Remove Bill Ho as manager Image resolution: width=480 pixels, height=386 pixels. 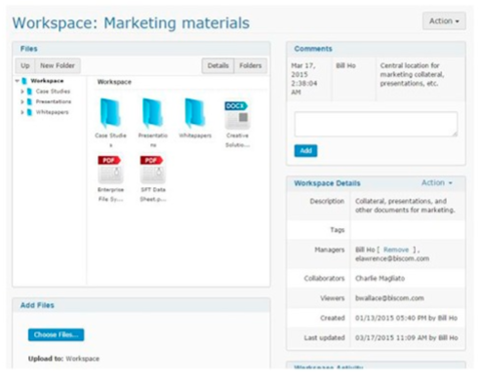coord(396,250)
